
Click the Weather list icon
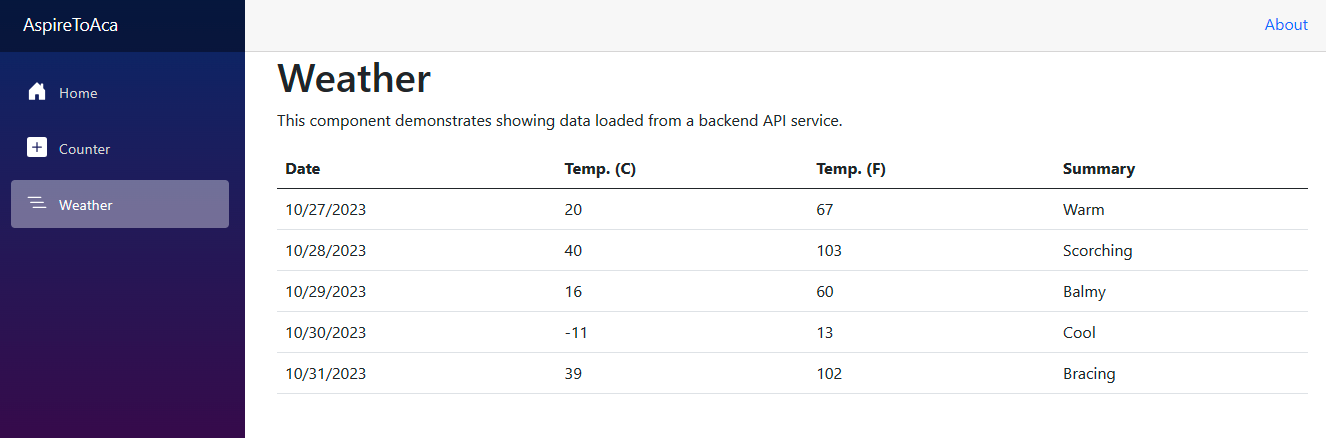[x=37, y=204]
